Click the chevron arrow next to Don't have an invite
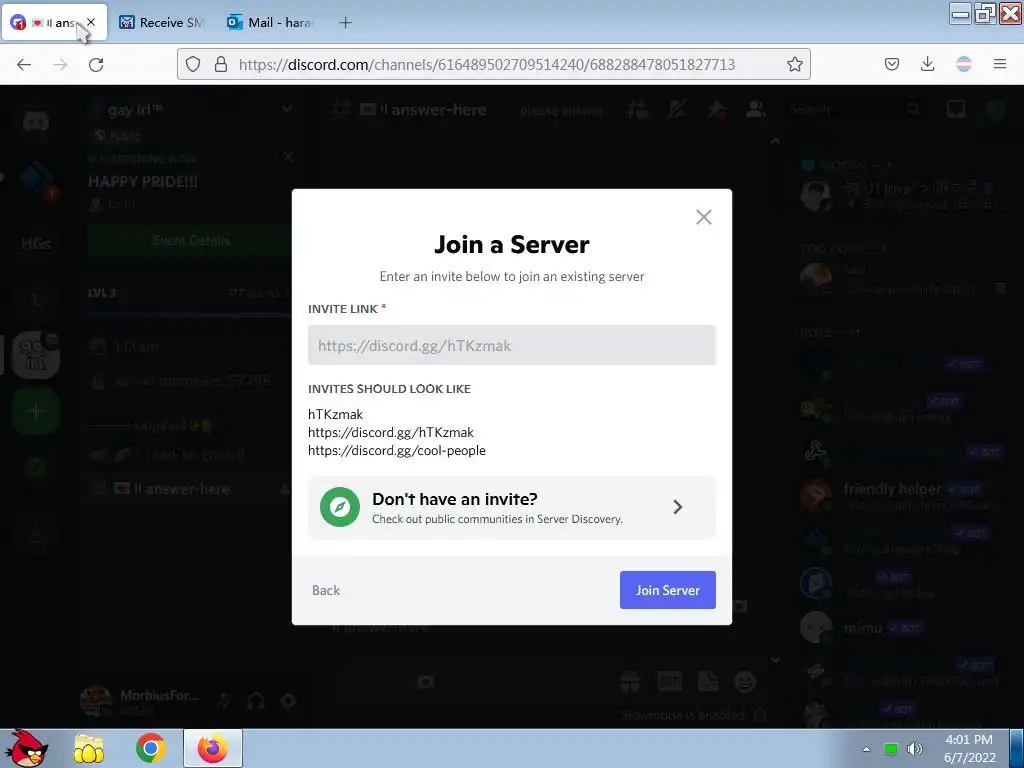The image size is (1024, 768). [x=677, y=507]
